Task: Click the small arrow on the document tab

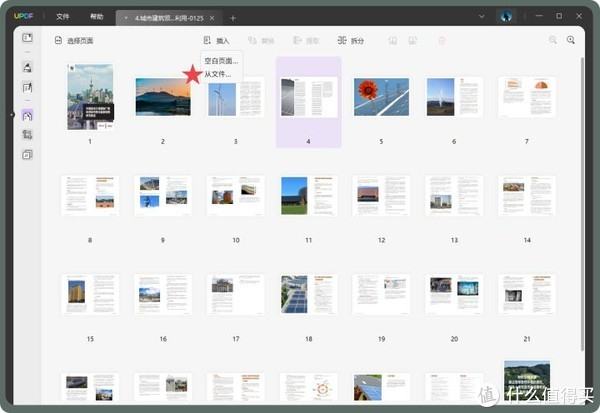Action: (x=126, y=18)
